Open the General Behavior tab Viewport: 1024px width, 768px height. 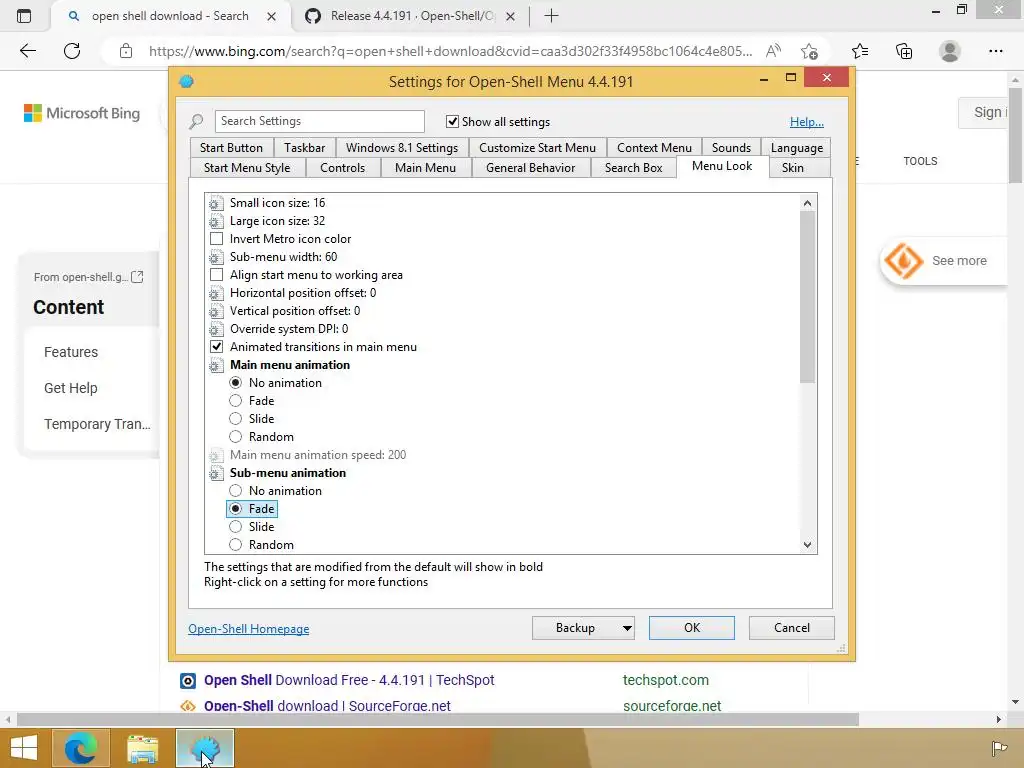[x=530, y=168]
